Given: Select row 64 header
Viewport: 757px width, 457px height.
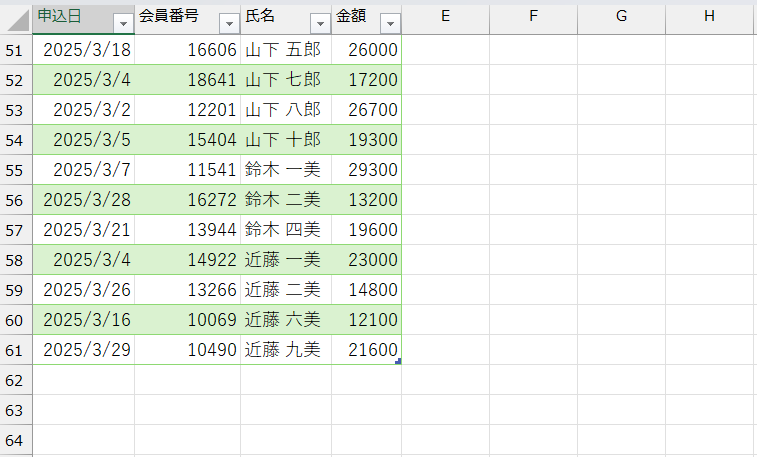Looking at the screenshot, I should [16, 440].
